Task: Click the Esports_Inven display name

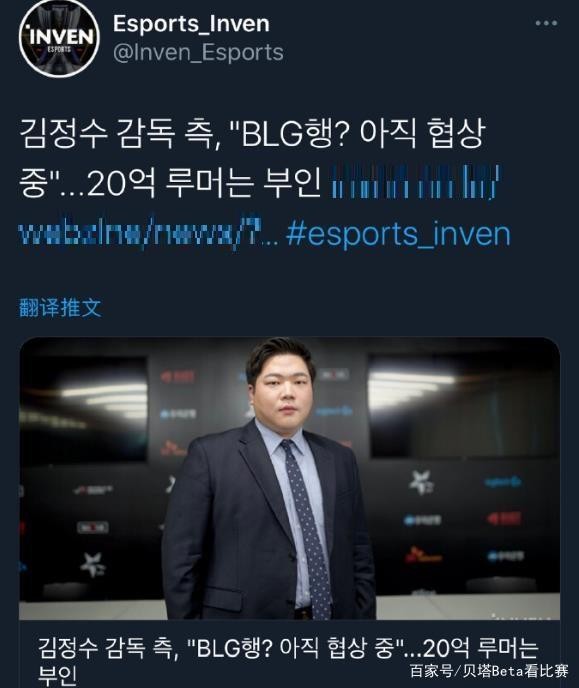Action: 191,24
